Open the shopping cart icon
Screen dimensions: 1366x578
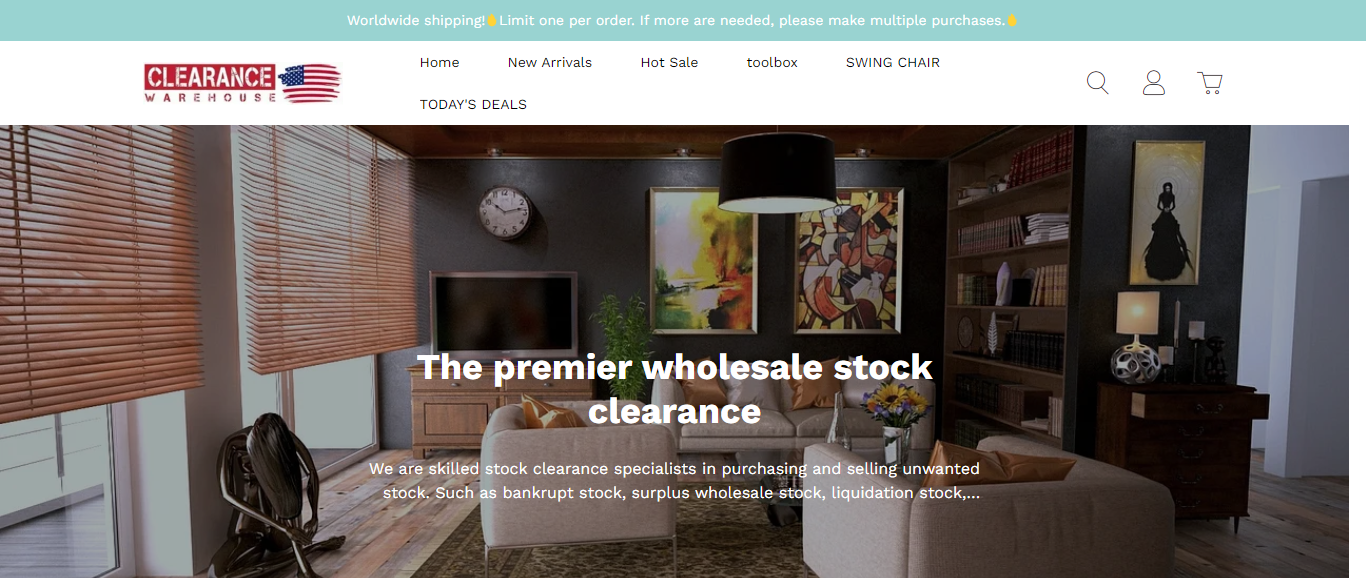coord(1210,83)
